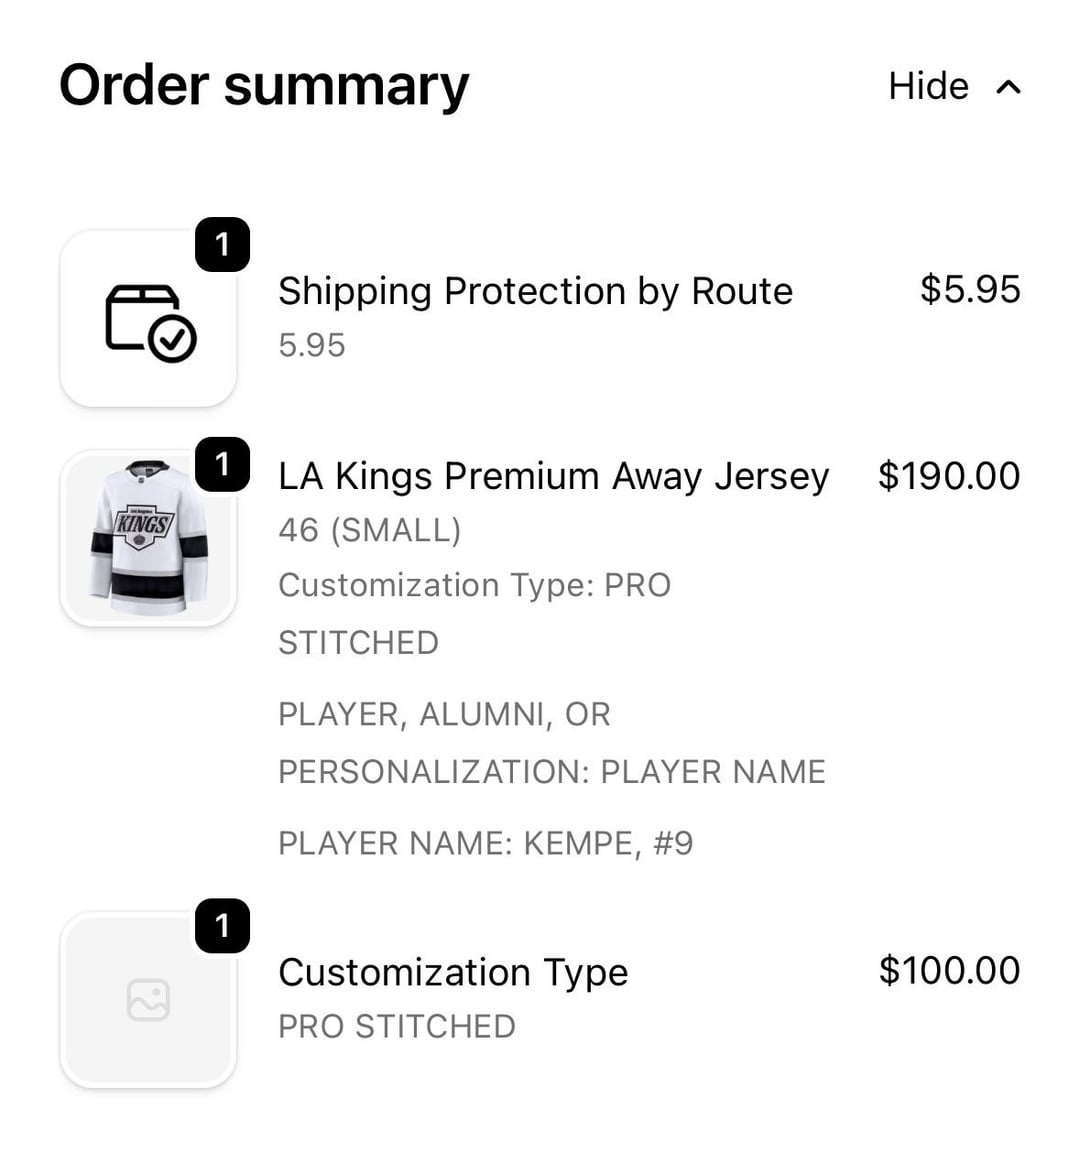Viewport: 1080px width, 1153px height.
Task: Click the placeholder image icon for Customization Type
Action: pyautogui.click(x=149, y=1000)
